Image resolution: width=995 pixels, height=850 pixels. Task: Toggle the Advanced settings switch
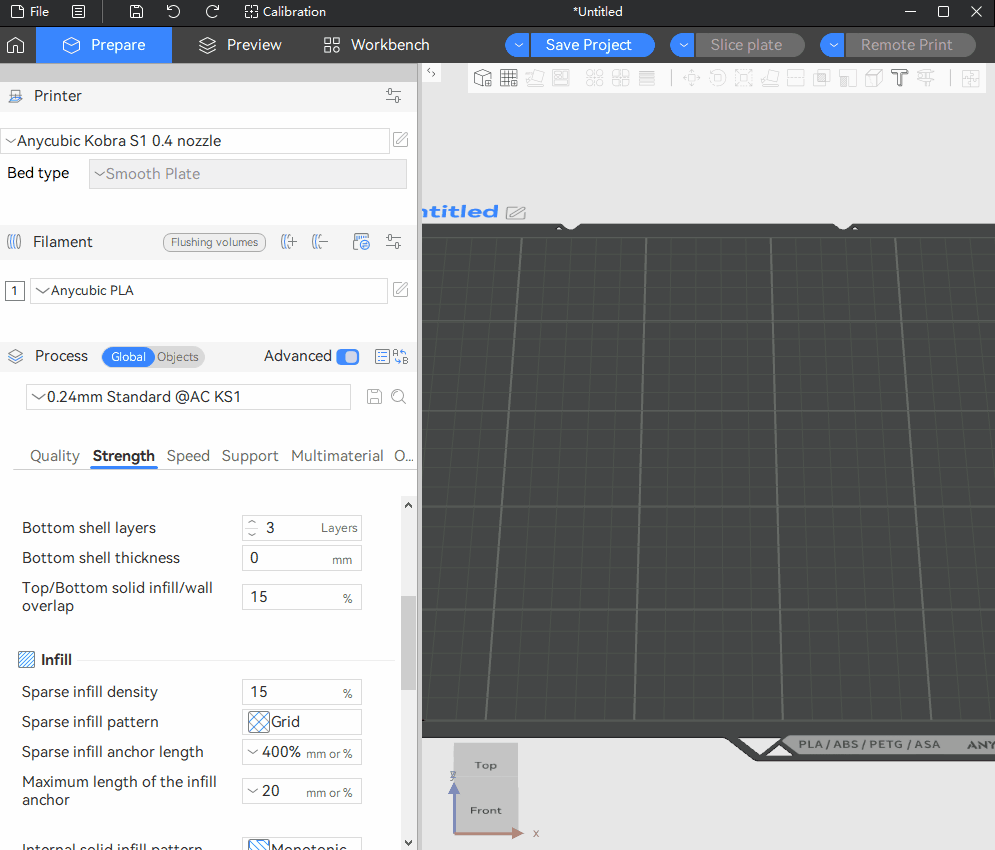pos(348,357)
